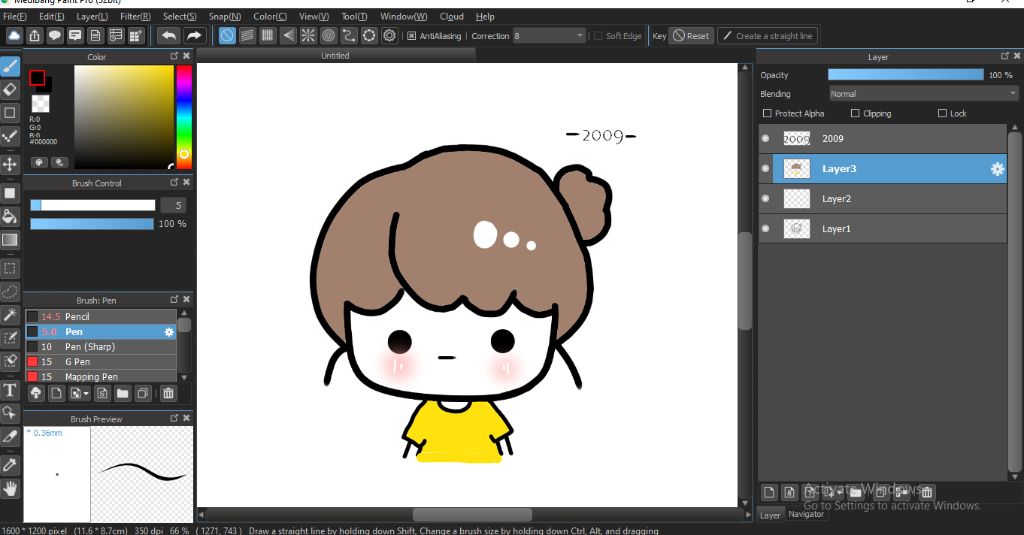
Task: Delete brush with trash icon in Brush panel
Action: (168, 393)
